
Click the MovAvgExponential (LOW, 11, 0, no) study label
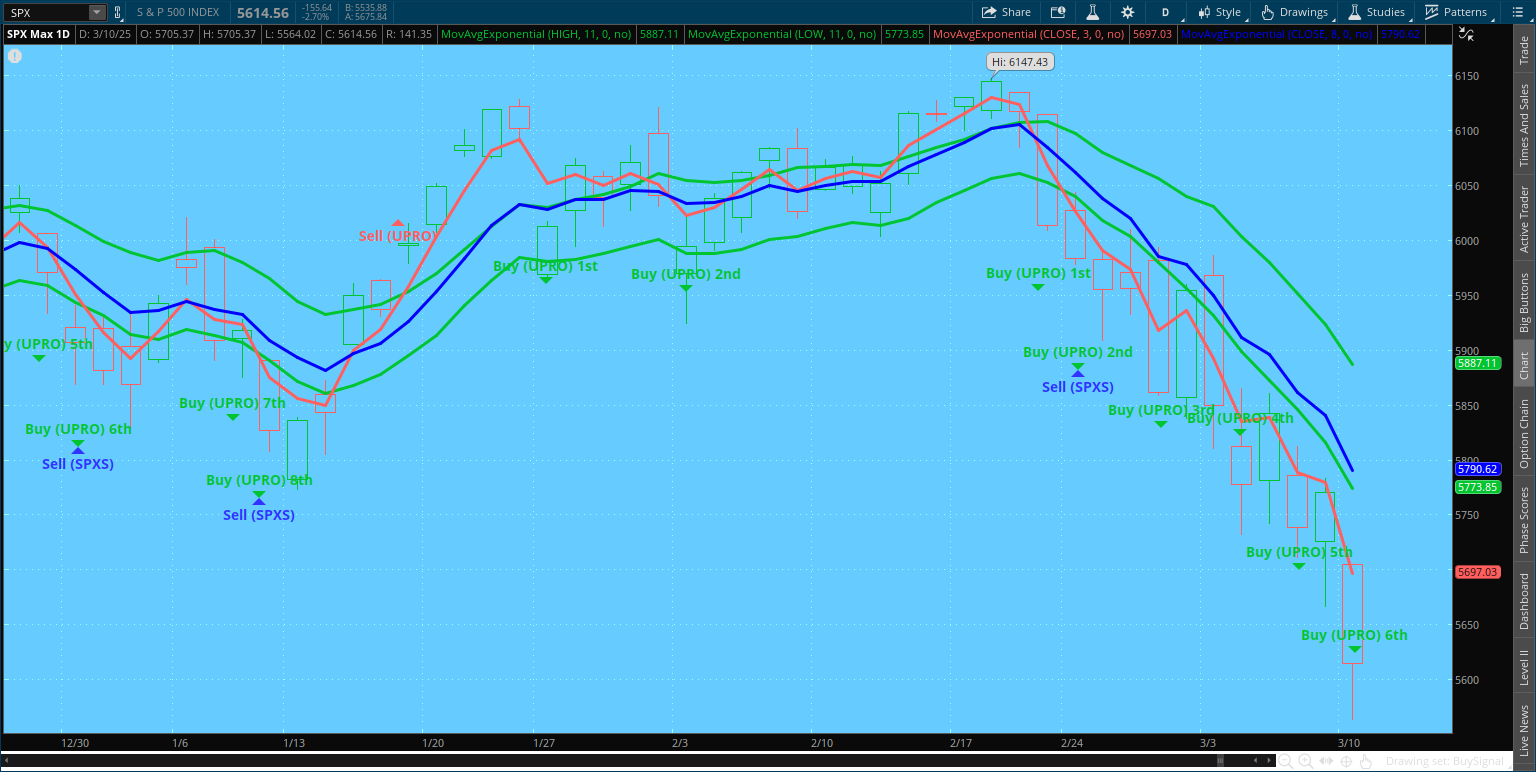coord(783,33)
